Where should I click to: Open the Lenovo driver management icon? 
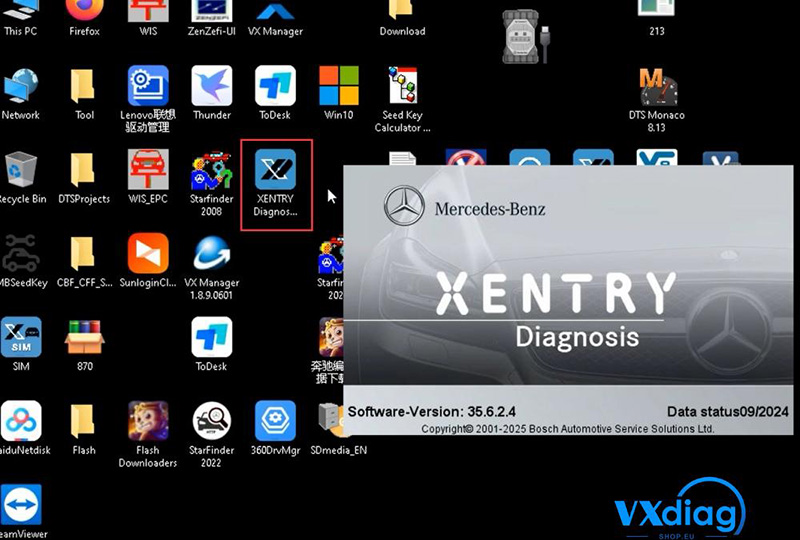(x=148, y=100)
